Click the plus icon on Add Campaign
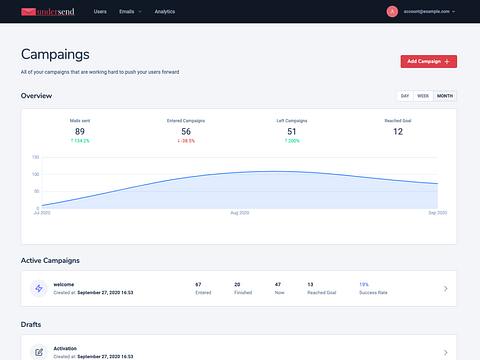This screenshot has height=360, width=480. 447,61
